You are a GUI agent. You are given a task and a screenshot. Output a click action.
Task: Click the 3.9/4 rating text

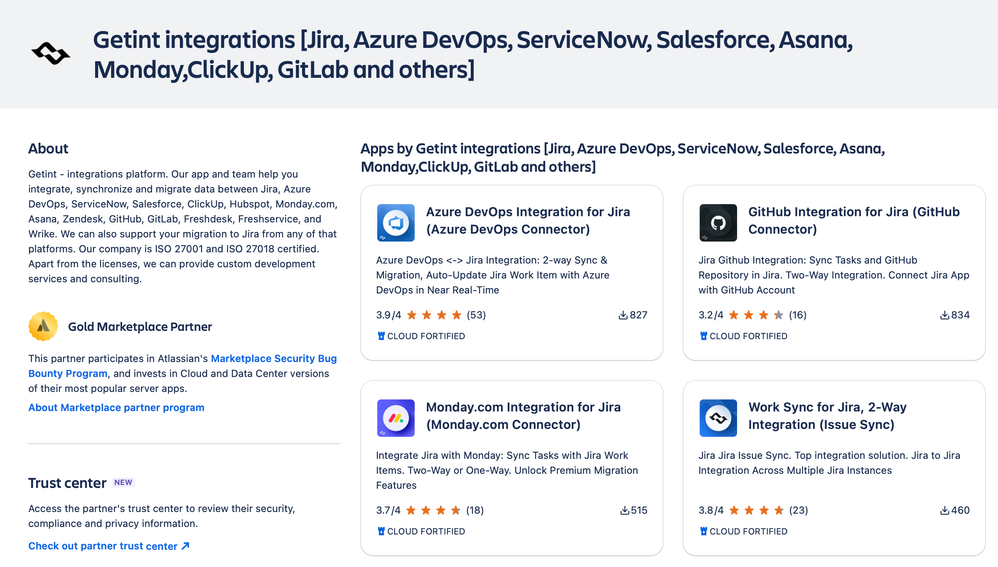pos(389,315)
